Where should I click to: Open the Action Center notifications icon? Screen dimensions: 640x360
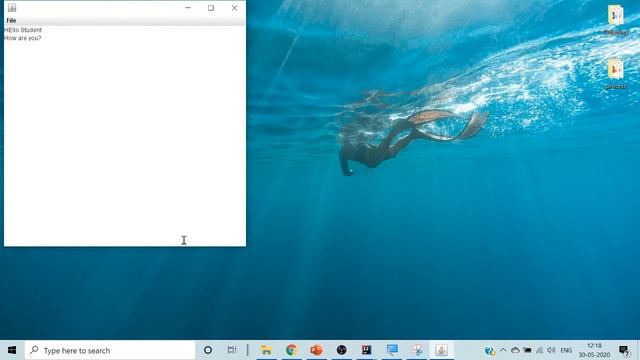[624, 350]
